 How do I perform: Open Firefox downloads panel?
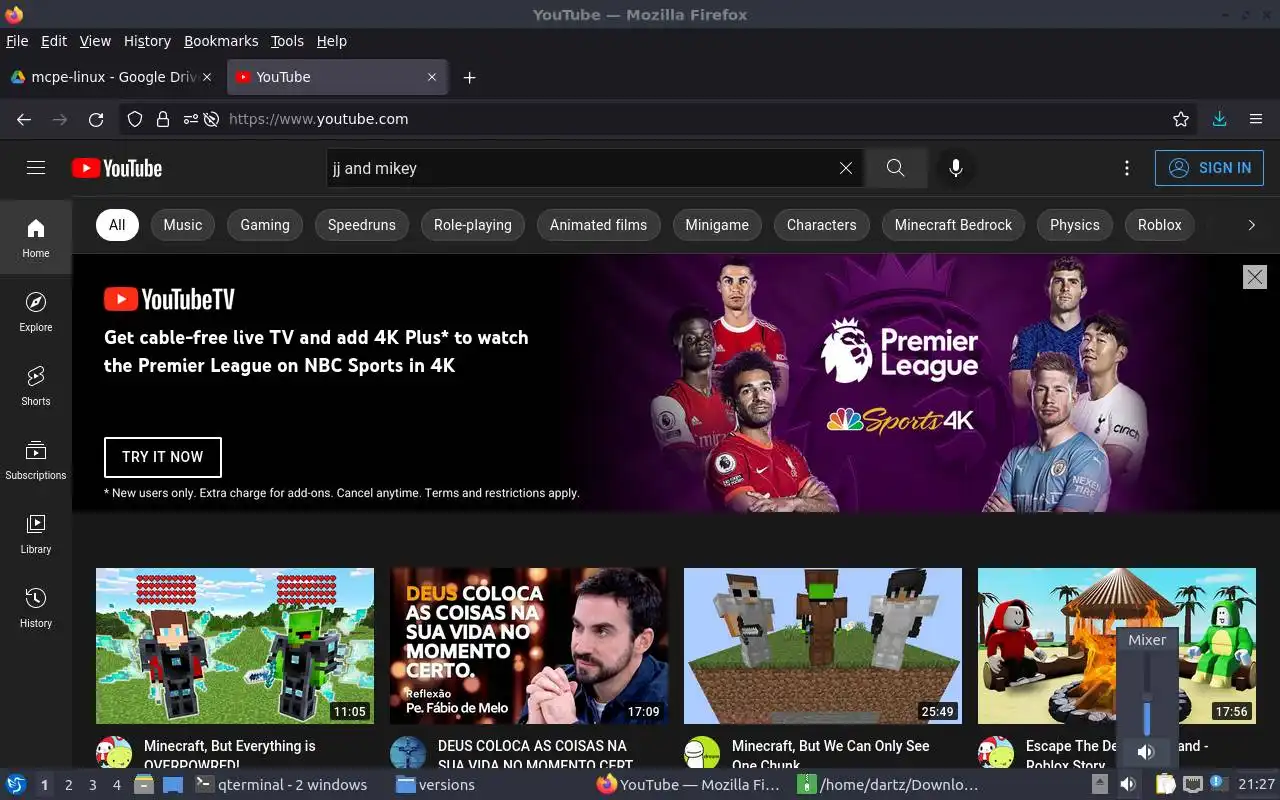[1219, 119]
